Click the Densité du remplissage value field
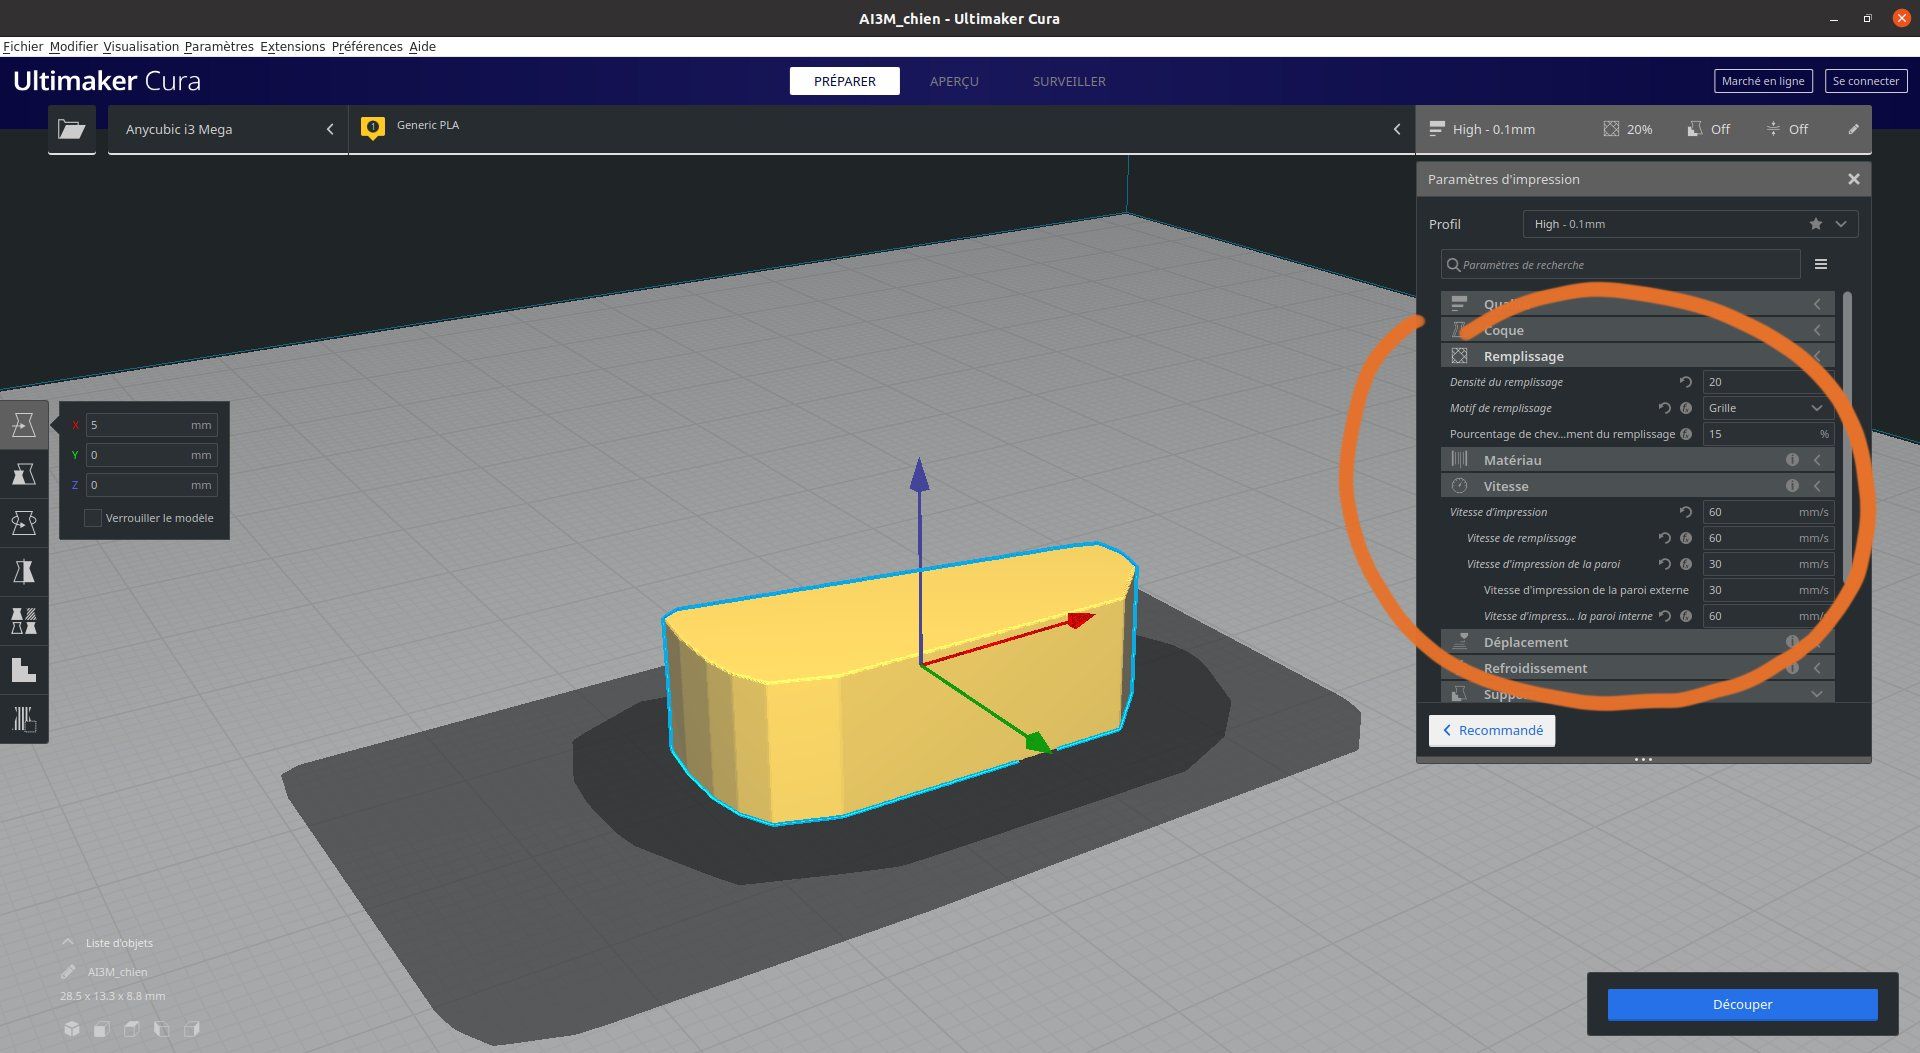Viewport: 1920px width, 1053px height. click(x=1768, y=382)
